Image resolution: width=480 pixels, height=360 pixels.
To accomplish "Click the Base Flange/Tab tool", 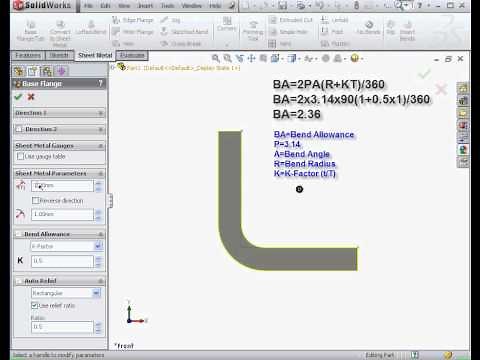I will coord(30,31).
